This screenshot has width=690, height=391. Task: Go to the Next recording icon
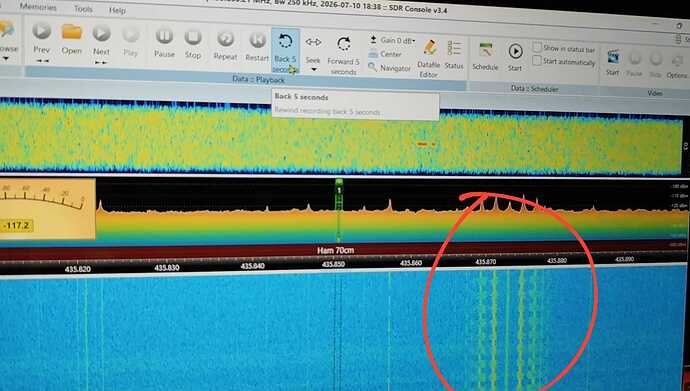[101, 33]
